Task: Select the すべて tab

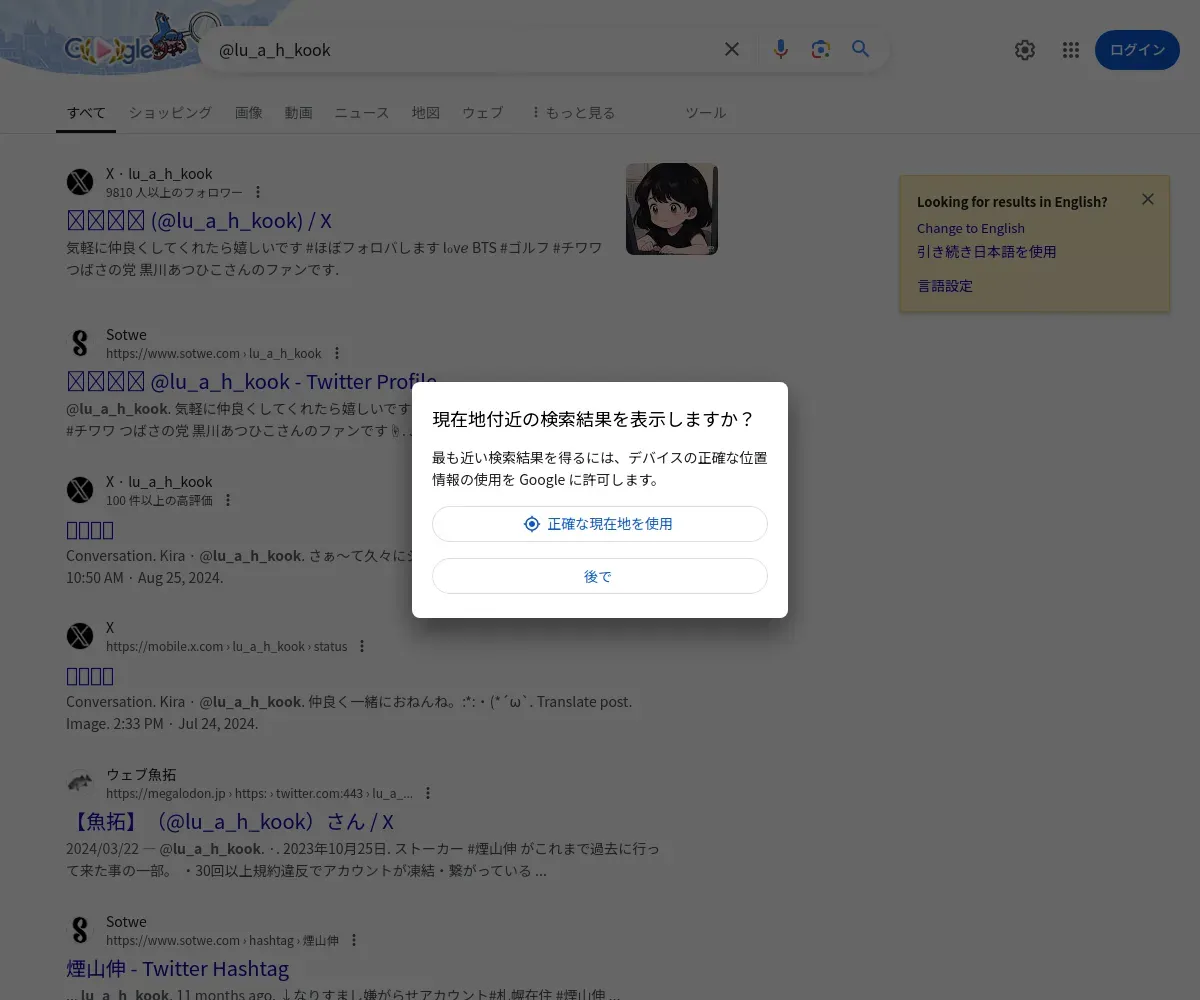Action: point(86,113)
